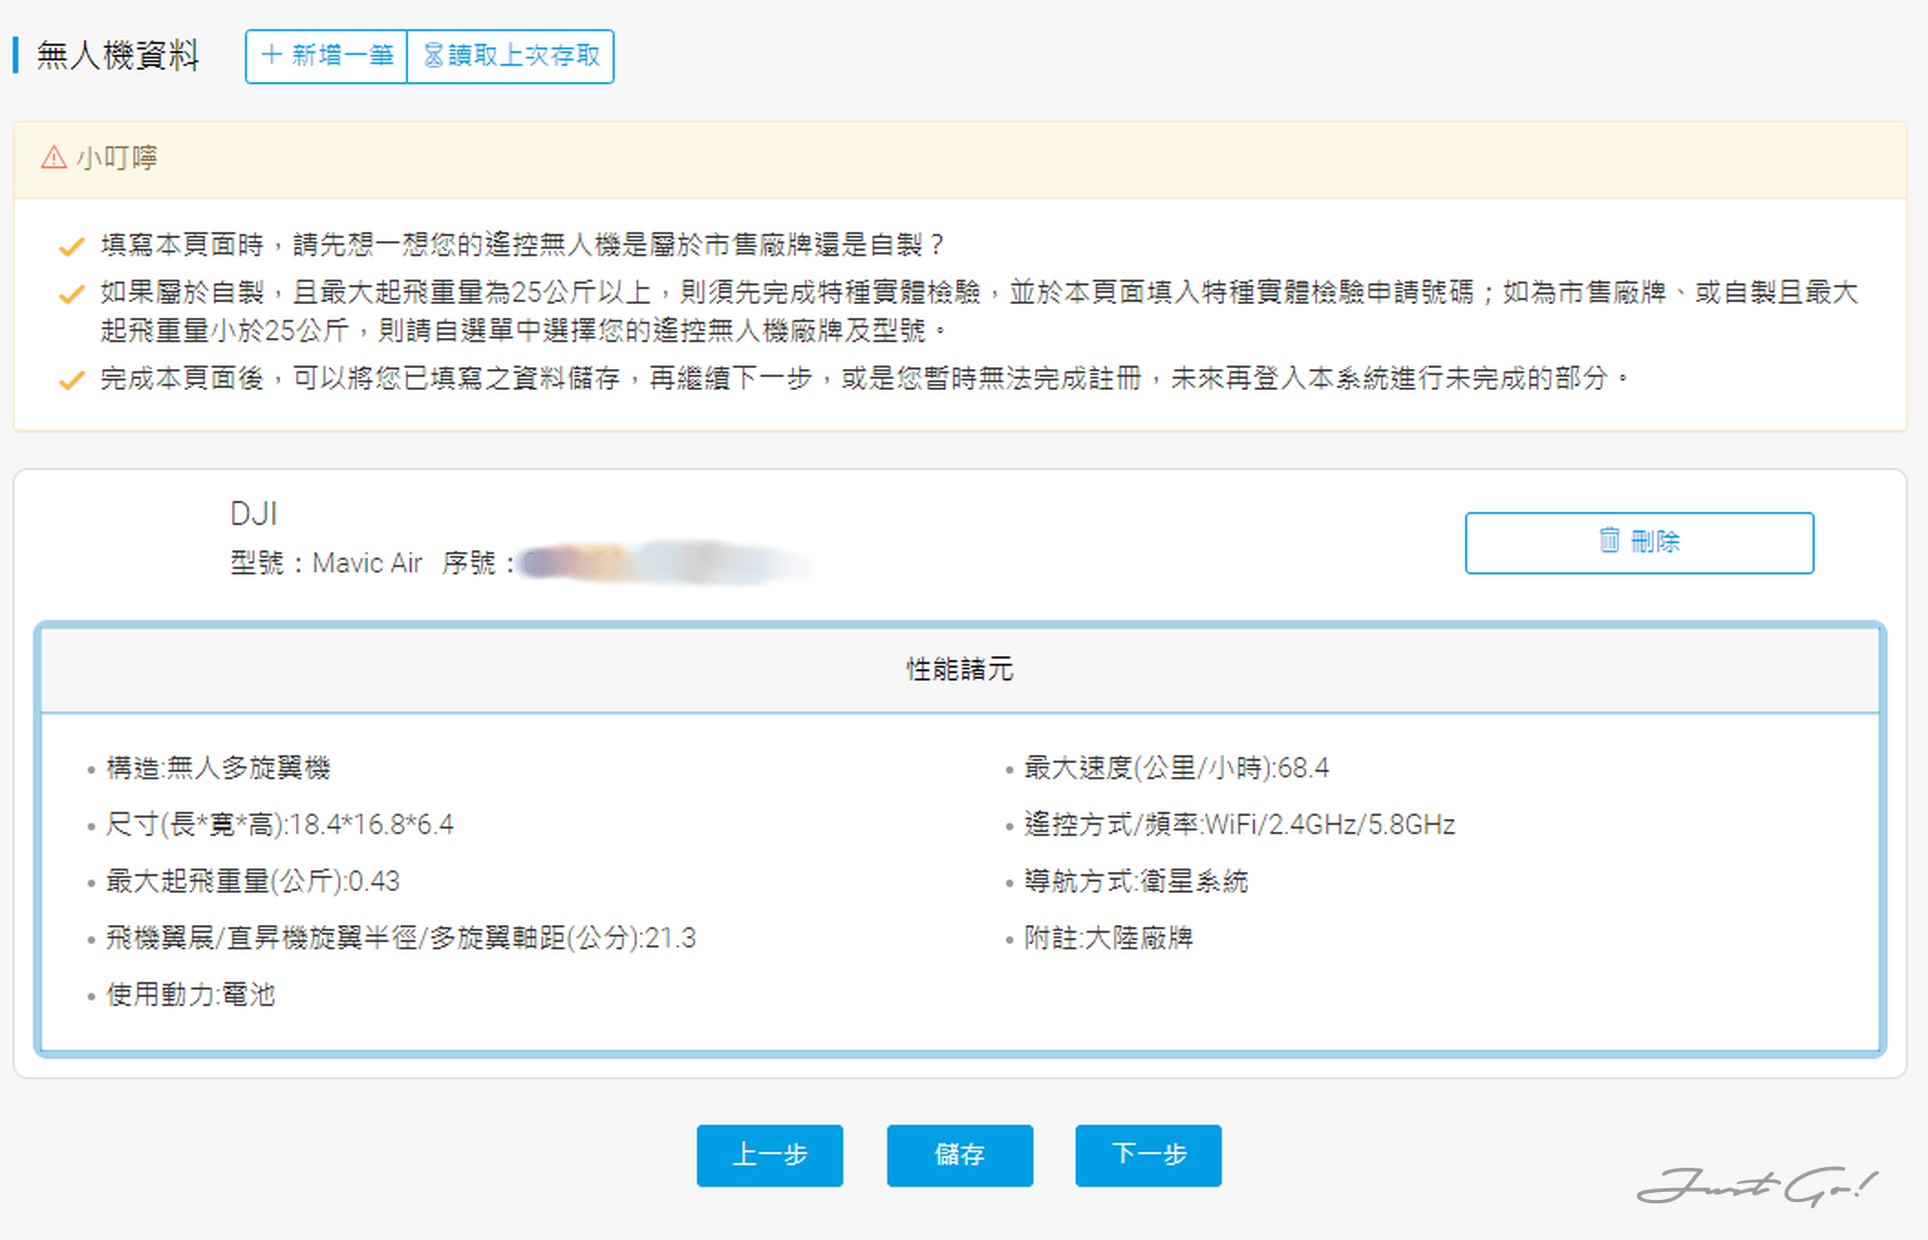Click the third orange checkmark about 儲存
The height and width of the screenshot is (1240, 1928).
71,381
